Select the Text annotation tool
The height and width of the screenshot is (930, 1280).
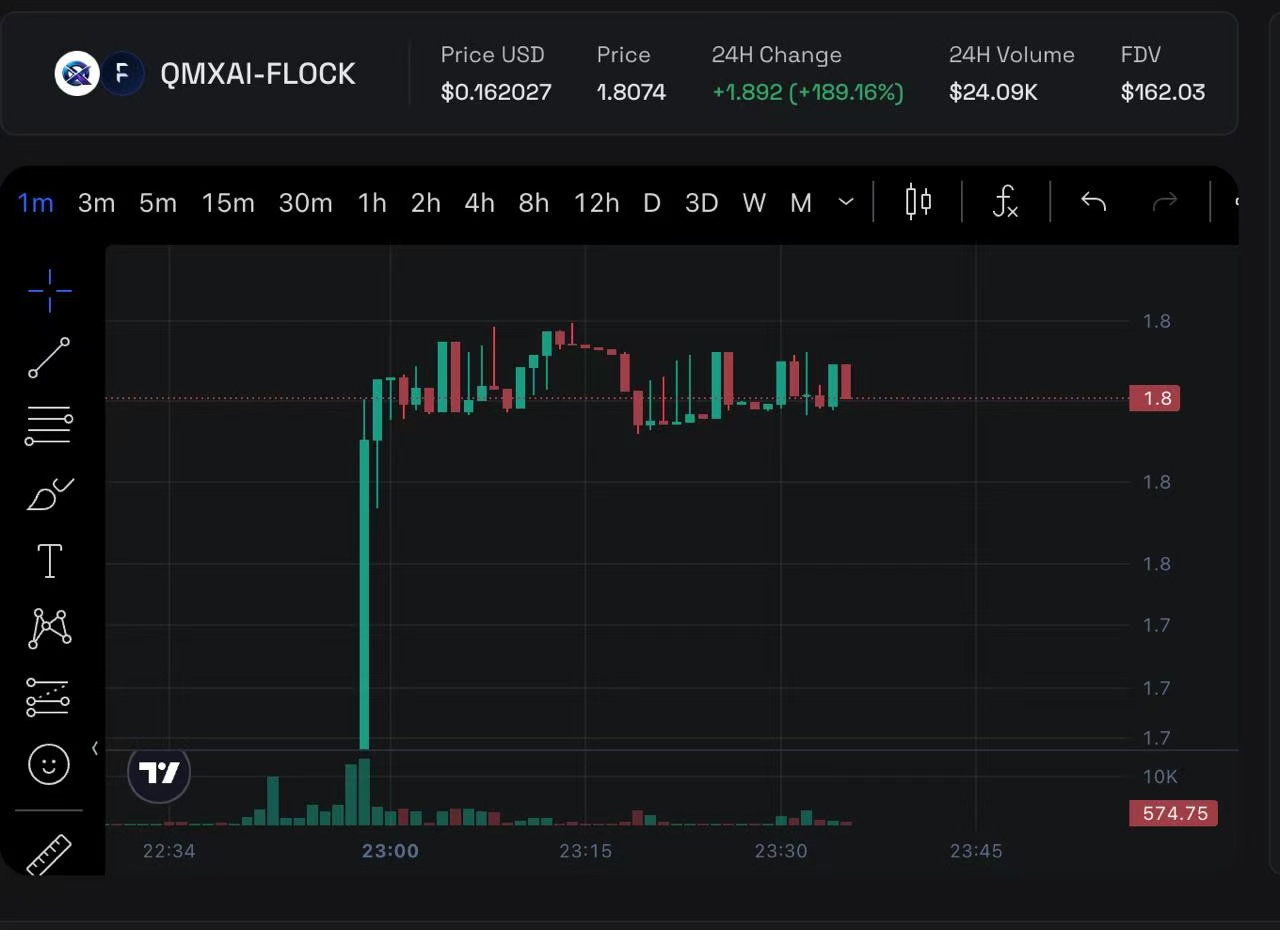tap(49, 561)
